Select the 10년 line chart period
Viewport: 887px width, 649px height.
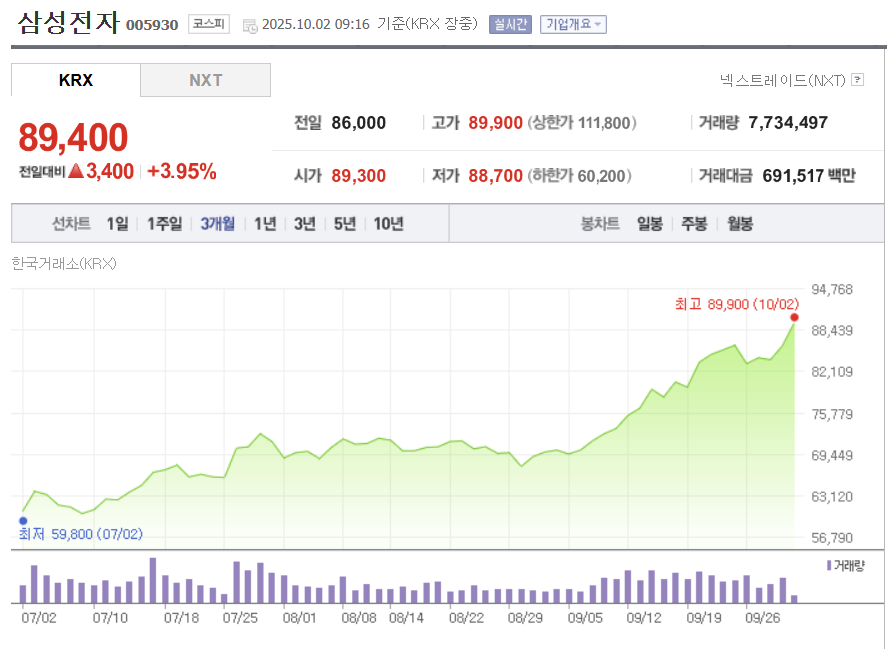click(x=388, y=224)
